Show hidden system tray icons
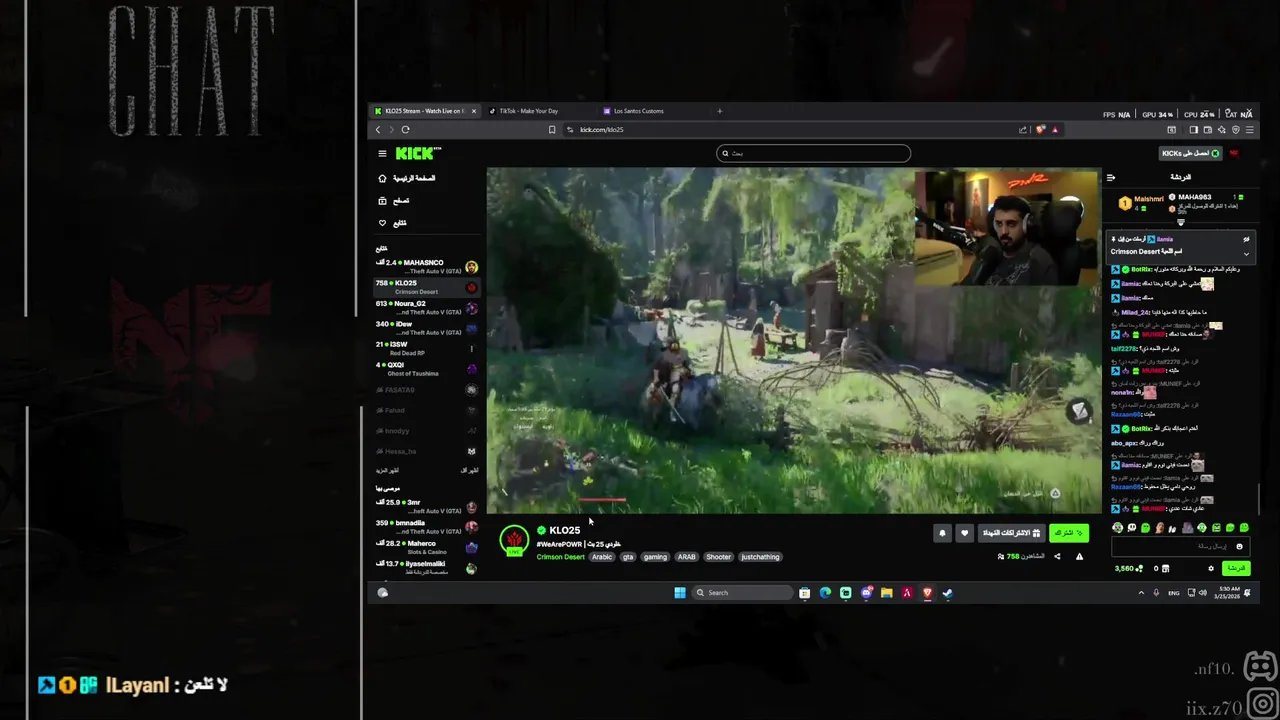Image resolution: width=1280 pixels, height=720 pixels. (x=1141, y=593)
